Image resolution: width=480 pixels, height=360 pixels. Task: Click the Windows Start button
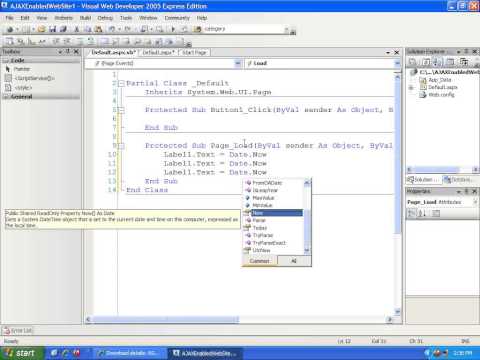[x=21, y=353]
